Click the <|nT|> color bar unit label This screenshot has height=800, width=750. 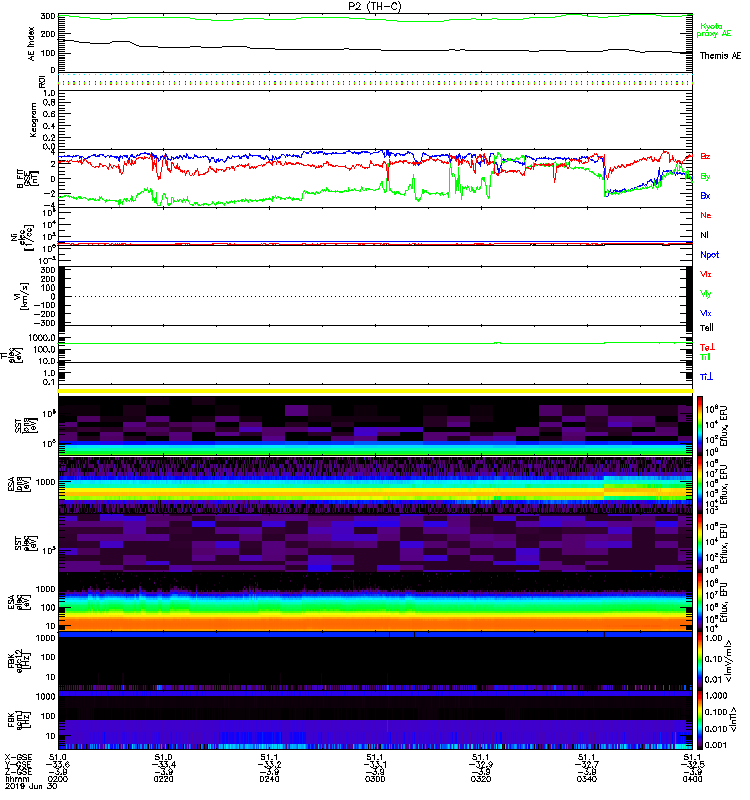click(x=731, y=720)
